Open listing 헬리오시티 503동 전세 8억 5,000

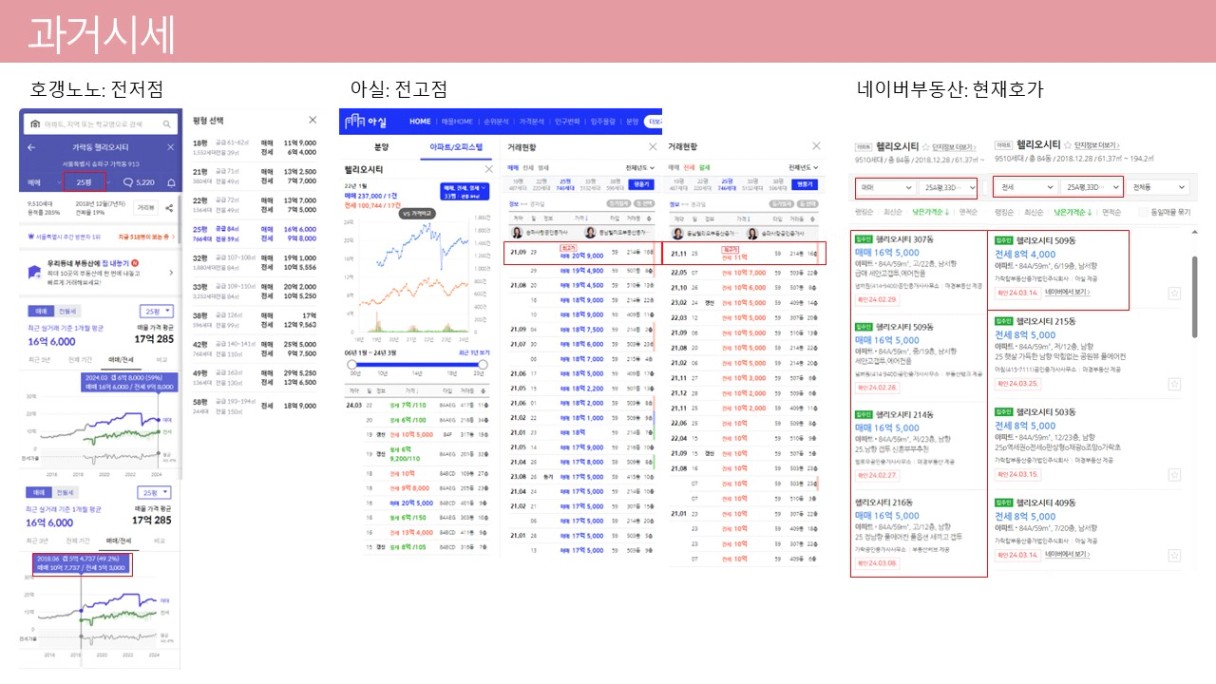click(1086, 443)
